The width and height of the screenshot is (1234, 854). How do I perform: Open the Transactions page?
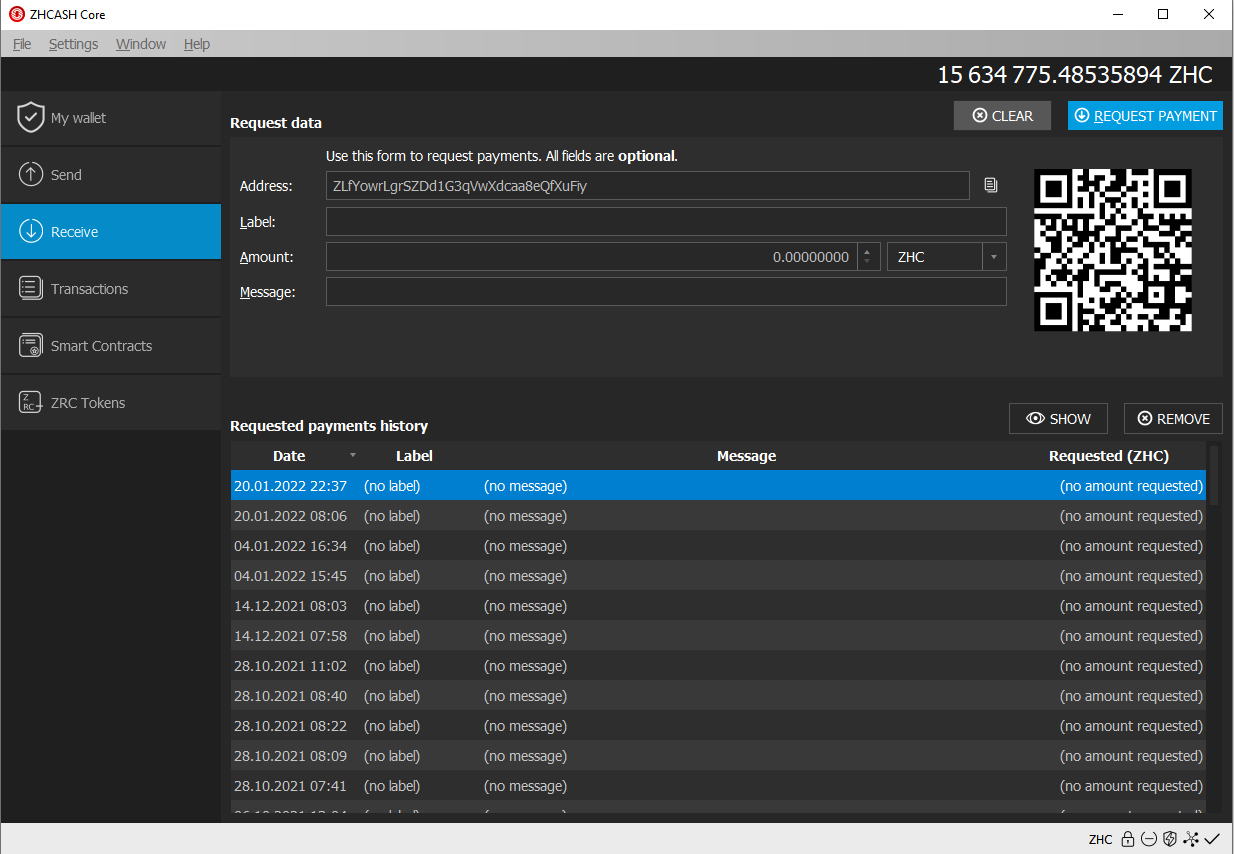[x=110, y=289]
